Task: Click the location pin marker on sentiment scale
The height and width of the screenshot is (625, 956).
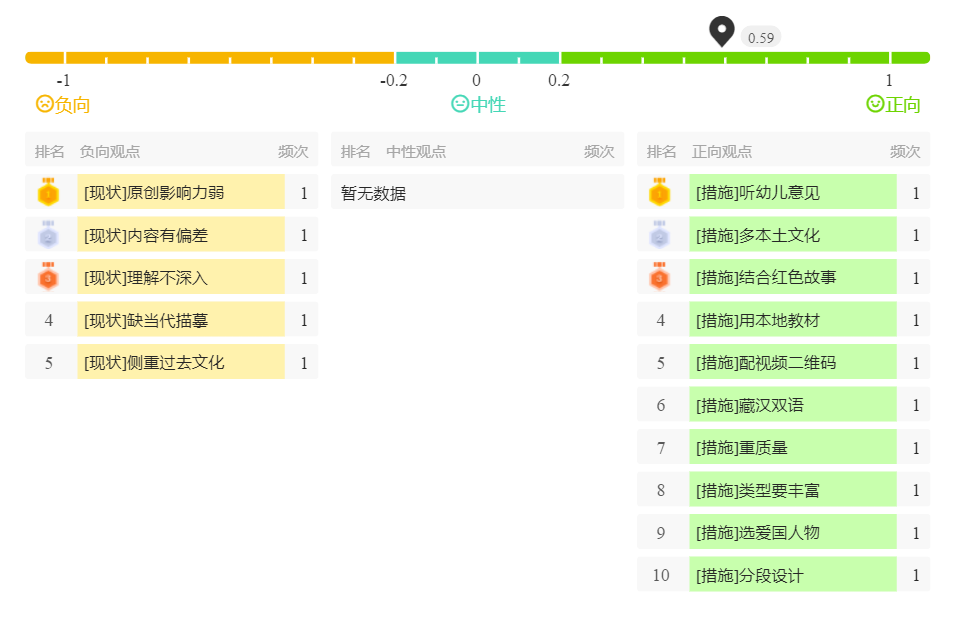Action: pyautogui.click(x=721, y=30)
